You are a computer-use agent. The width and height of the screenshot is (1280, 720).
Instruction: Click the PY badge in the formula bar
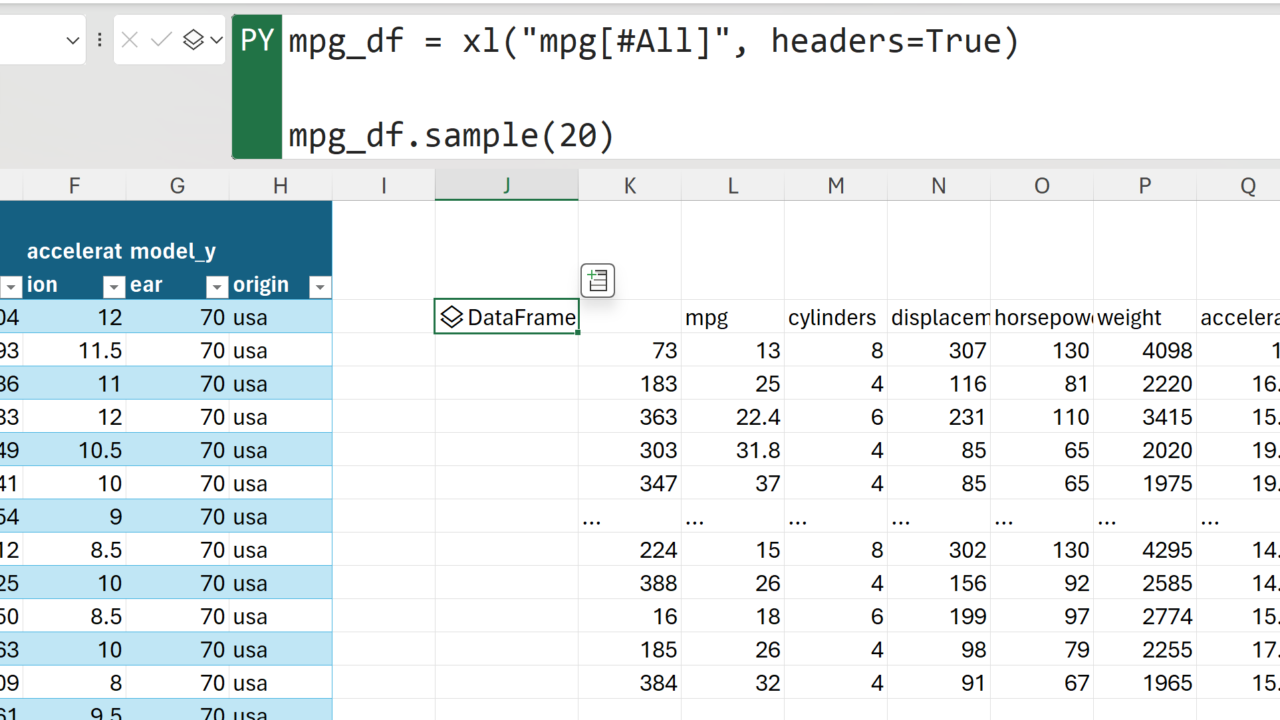coord(257,41)
